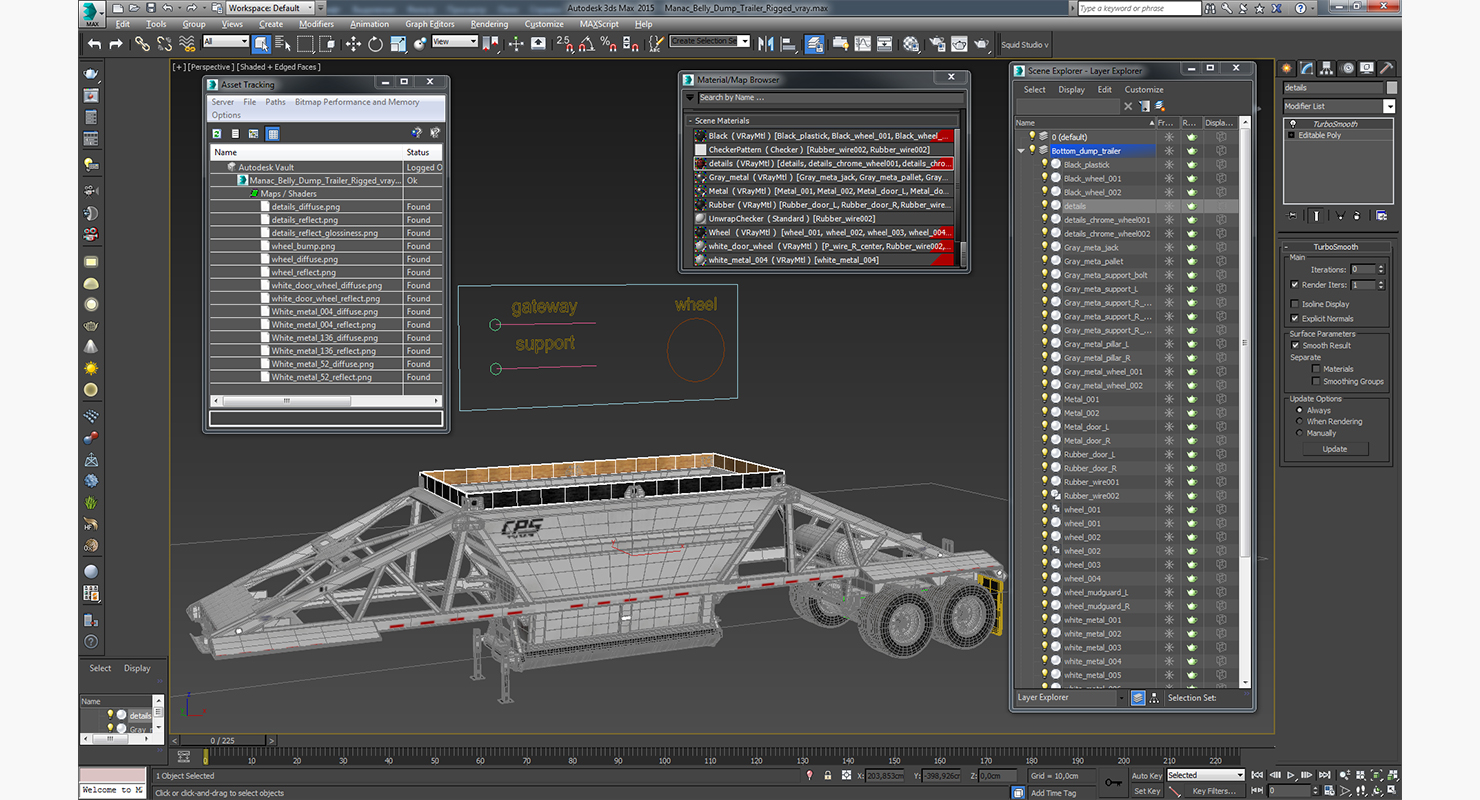Click the Key Filters button
1480x800 pixels.
[x=1215, y=791]
